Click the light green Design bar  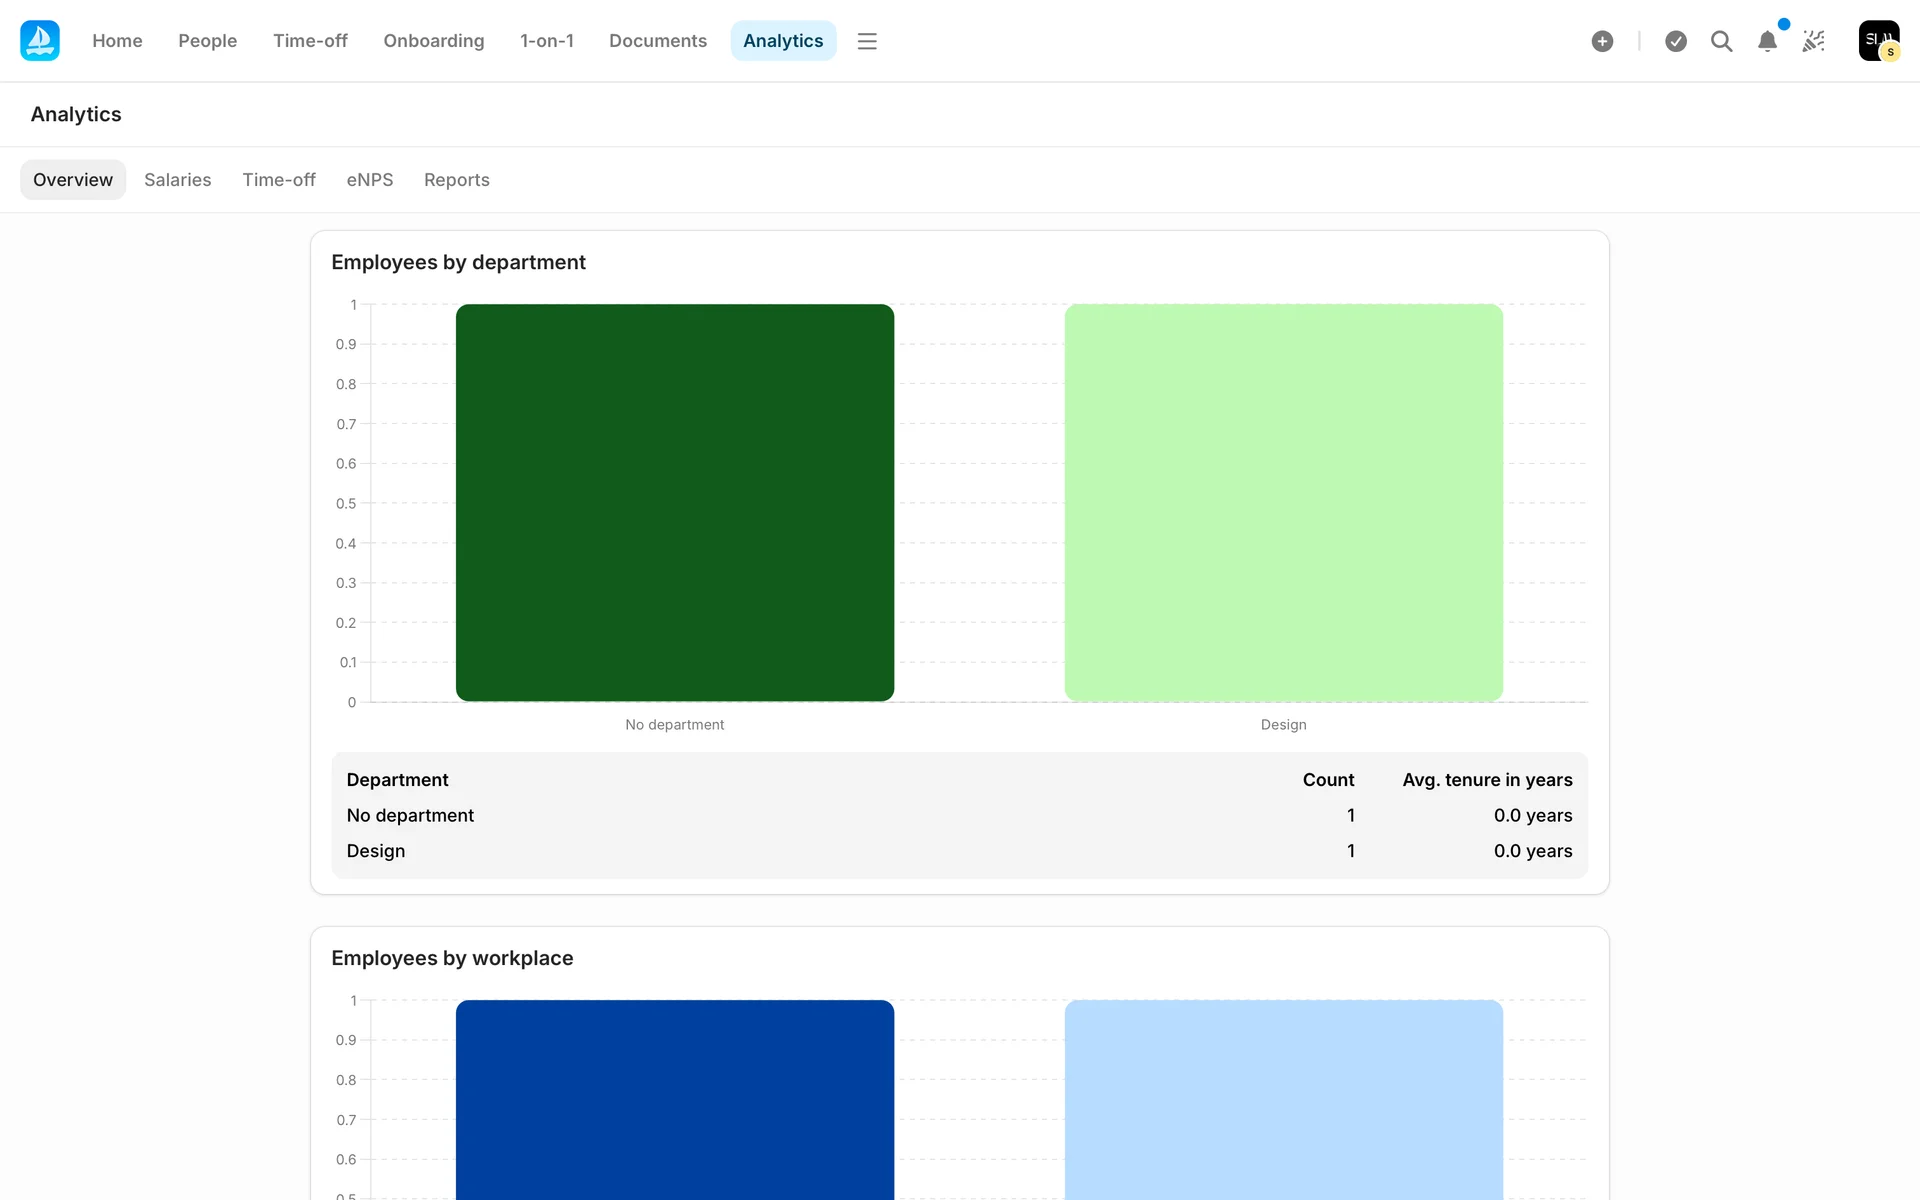click(1283, 502)
